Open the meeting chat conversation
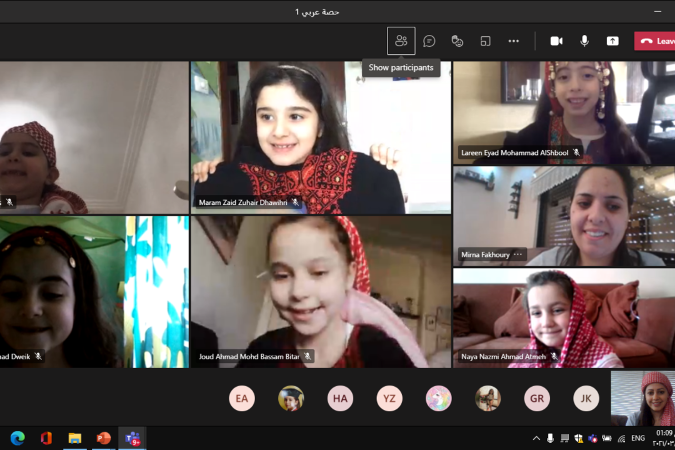675x450 pixels. 429,41
